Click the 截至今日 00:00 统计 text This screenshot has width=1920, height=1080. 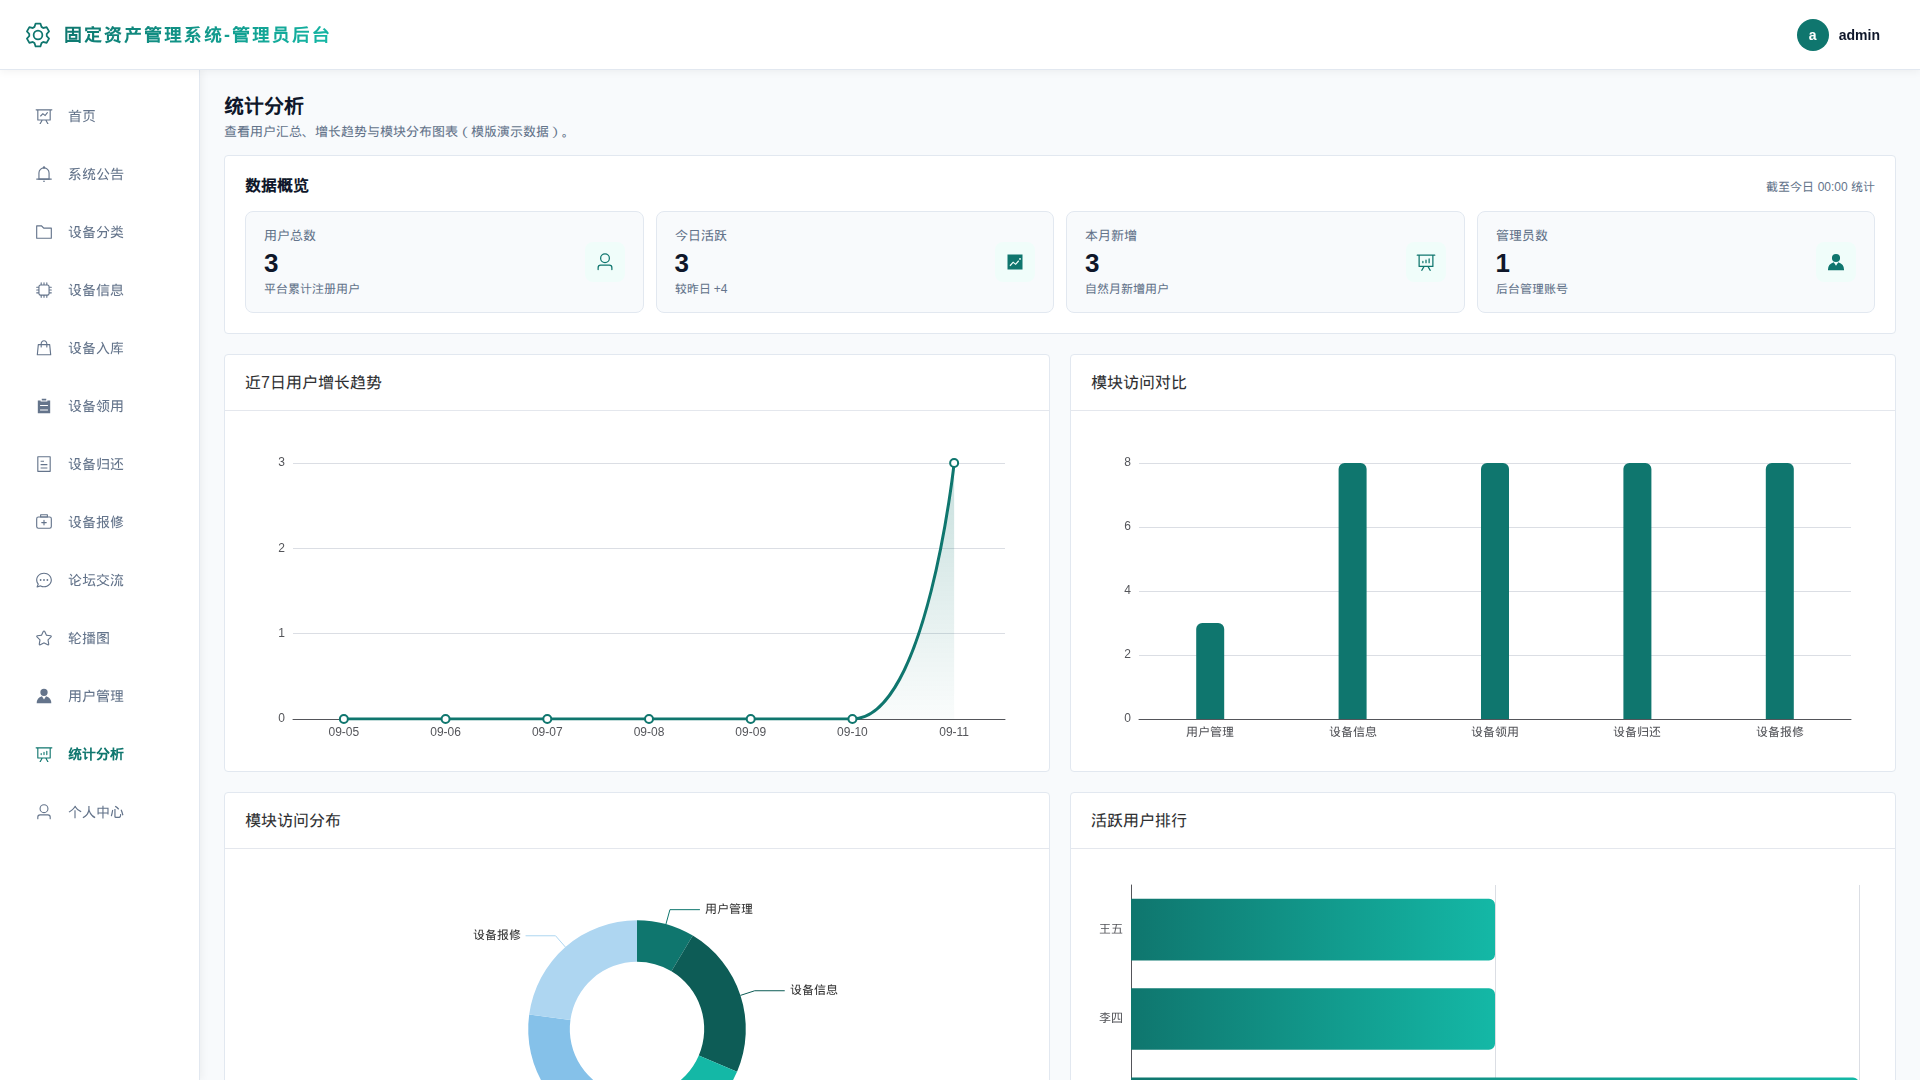[1820, 187]
